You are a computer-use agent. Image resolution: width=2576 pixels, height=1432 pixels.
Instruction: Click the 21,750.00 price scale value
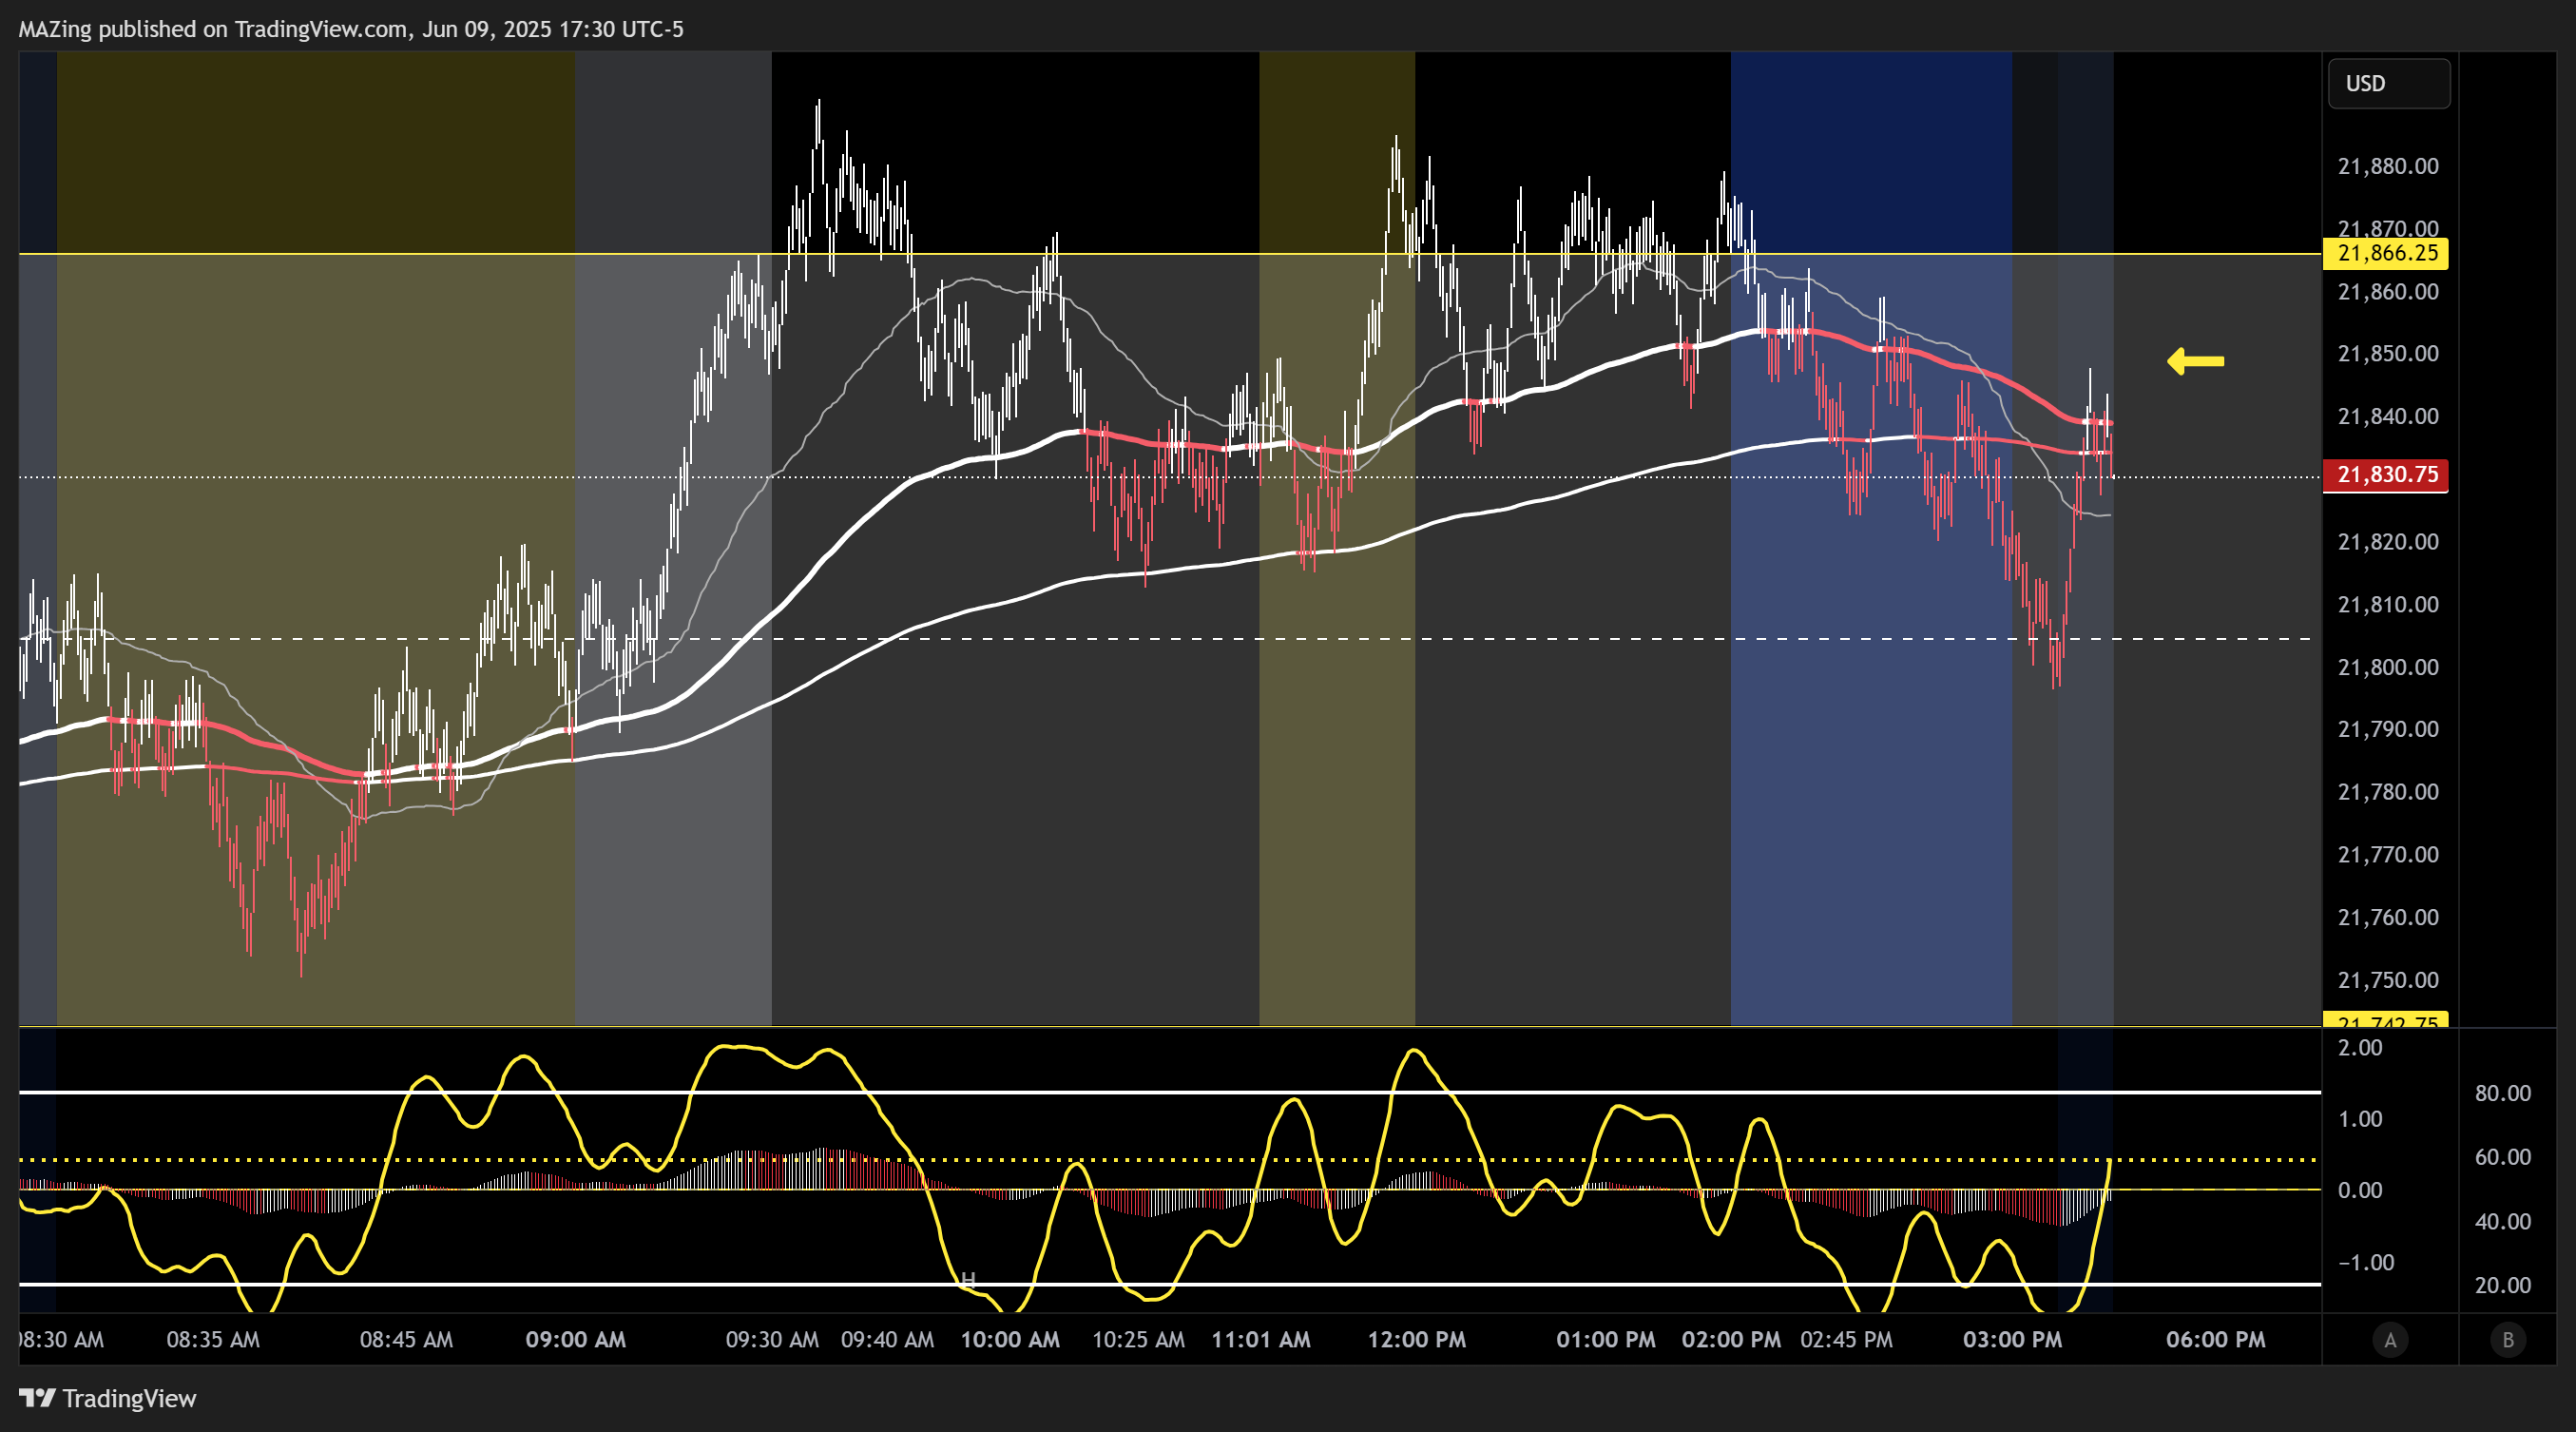(2388, 980)
